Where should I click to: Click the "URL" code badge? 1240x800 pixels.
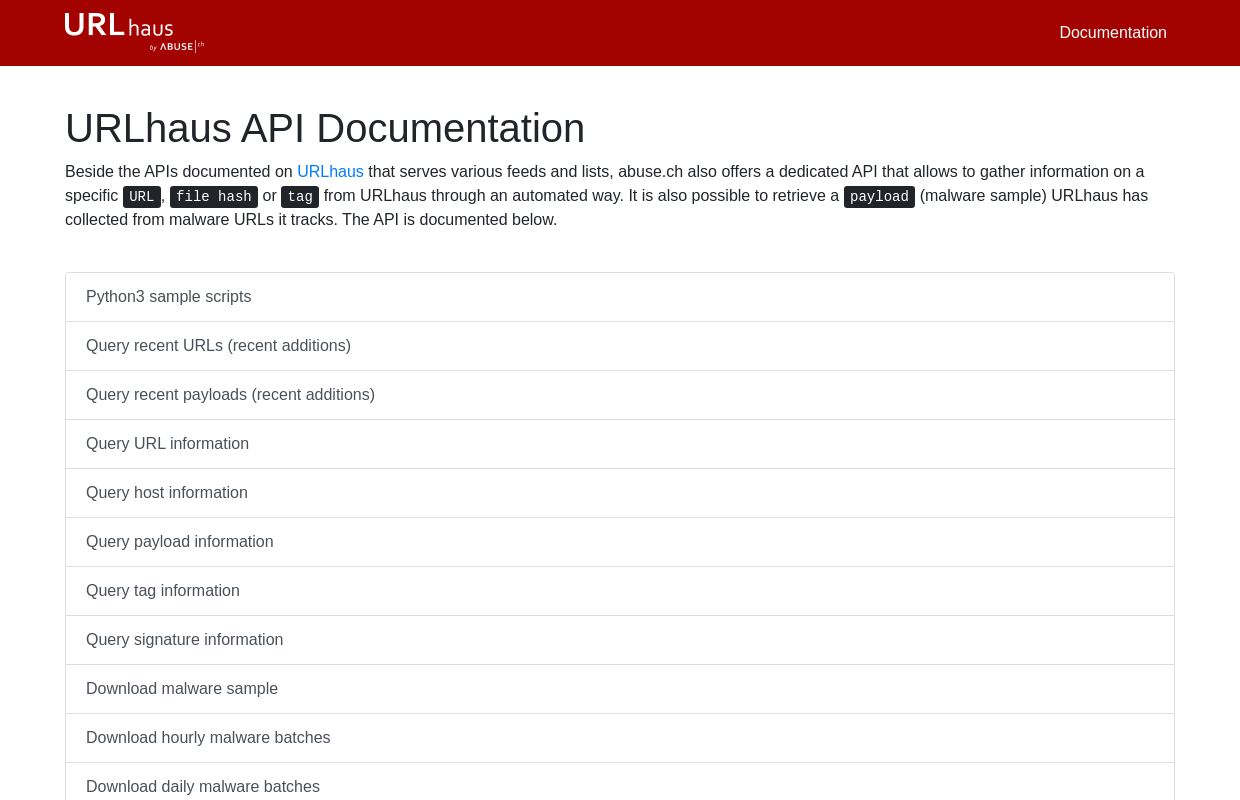click(x=142, y=197)
